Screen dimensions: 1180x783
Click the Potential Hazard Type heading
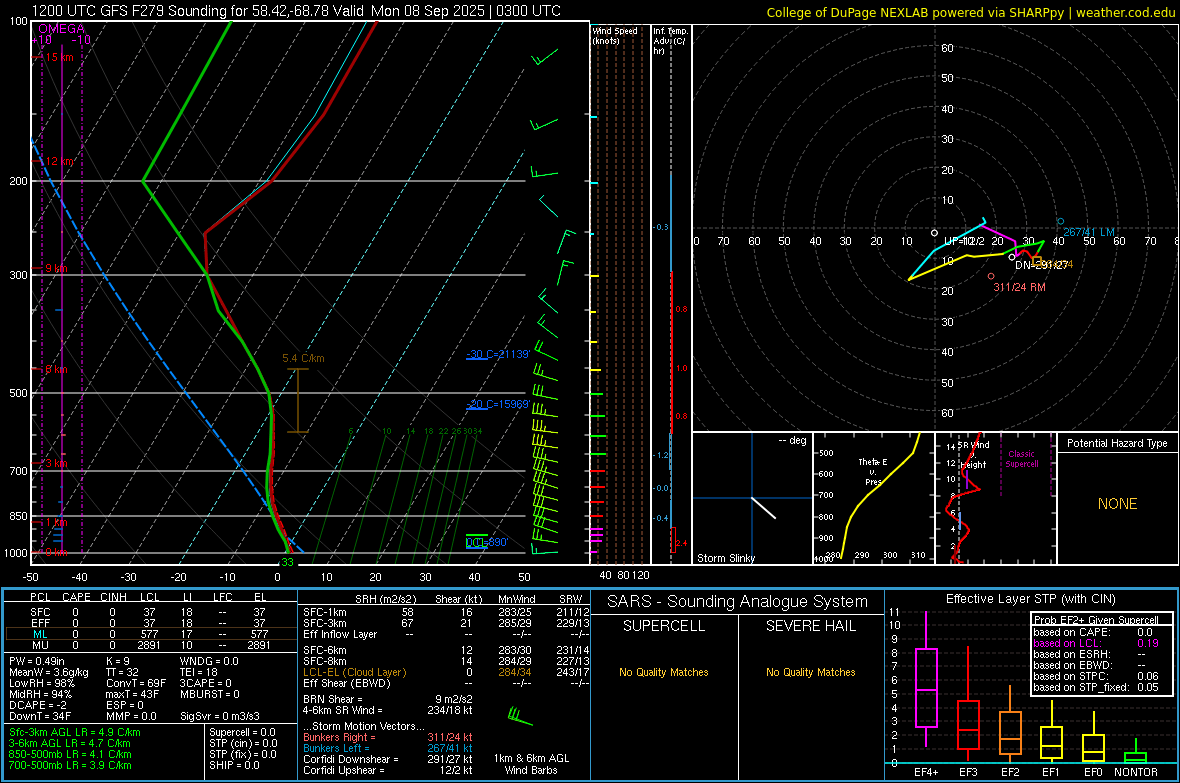1117,443
